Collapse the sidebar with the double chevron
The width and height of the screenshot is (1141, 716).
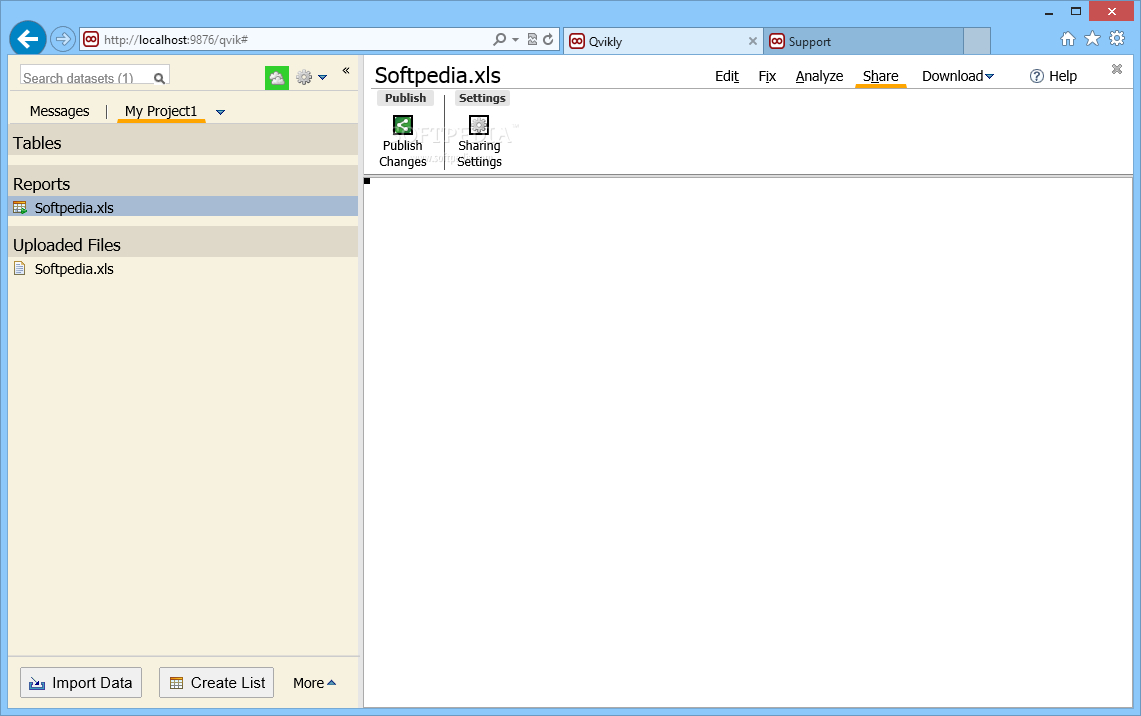346,71
